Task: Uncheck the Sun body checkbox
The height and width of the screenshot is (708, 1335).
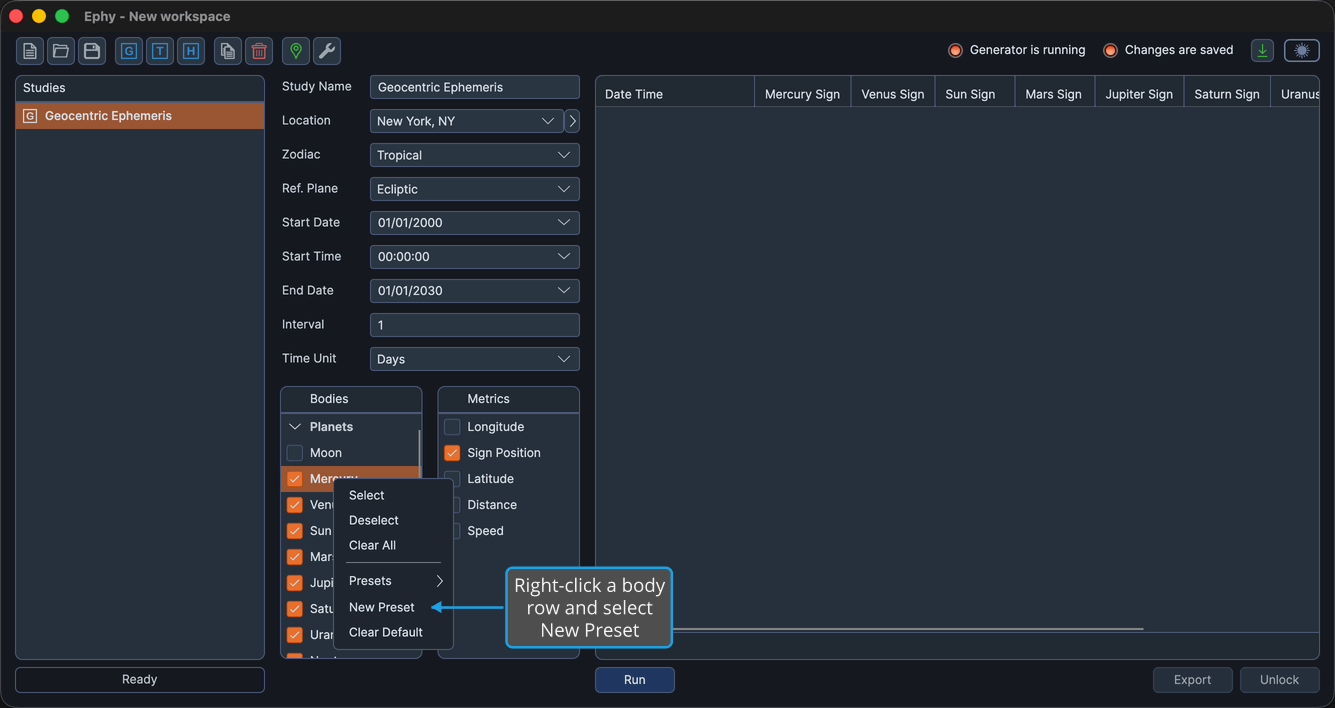Action: click(295, 531)
